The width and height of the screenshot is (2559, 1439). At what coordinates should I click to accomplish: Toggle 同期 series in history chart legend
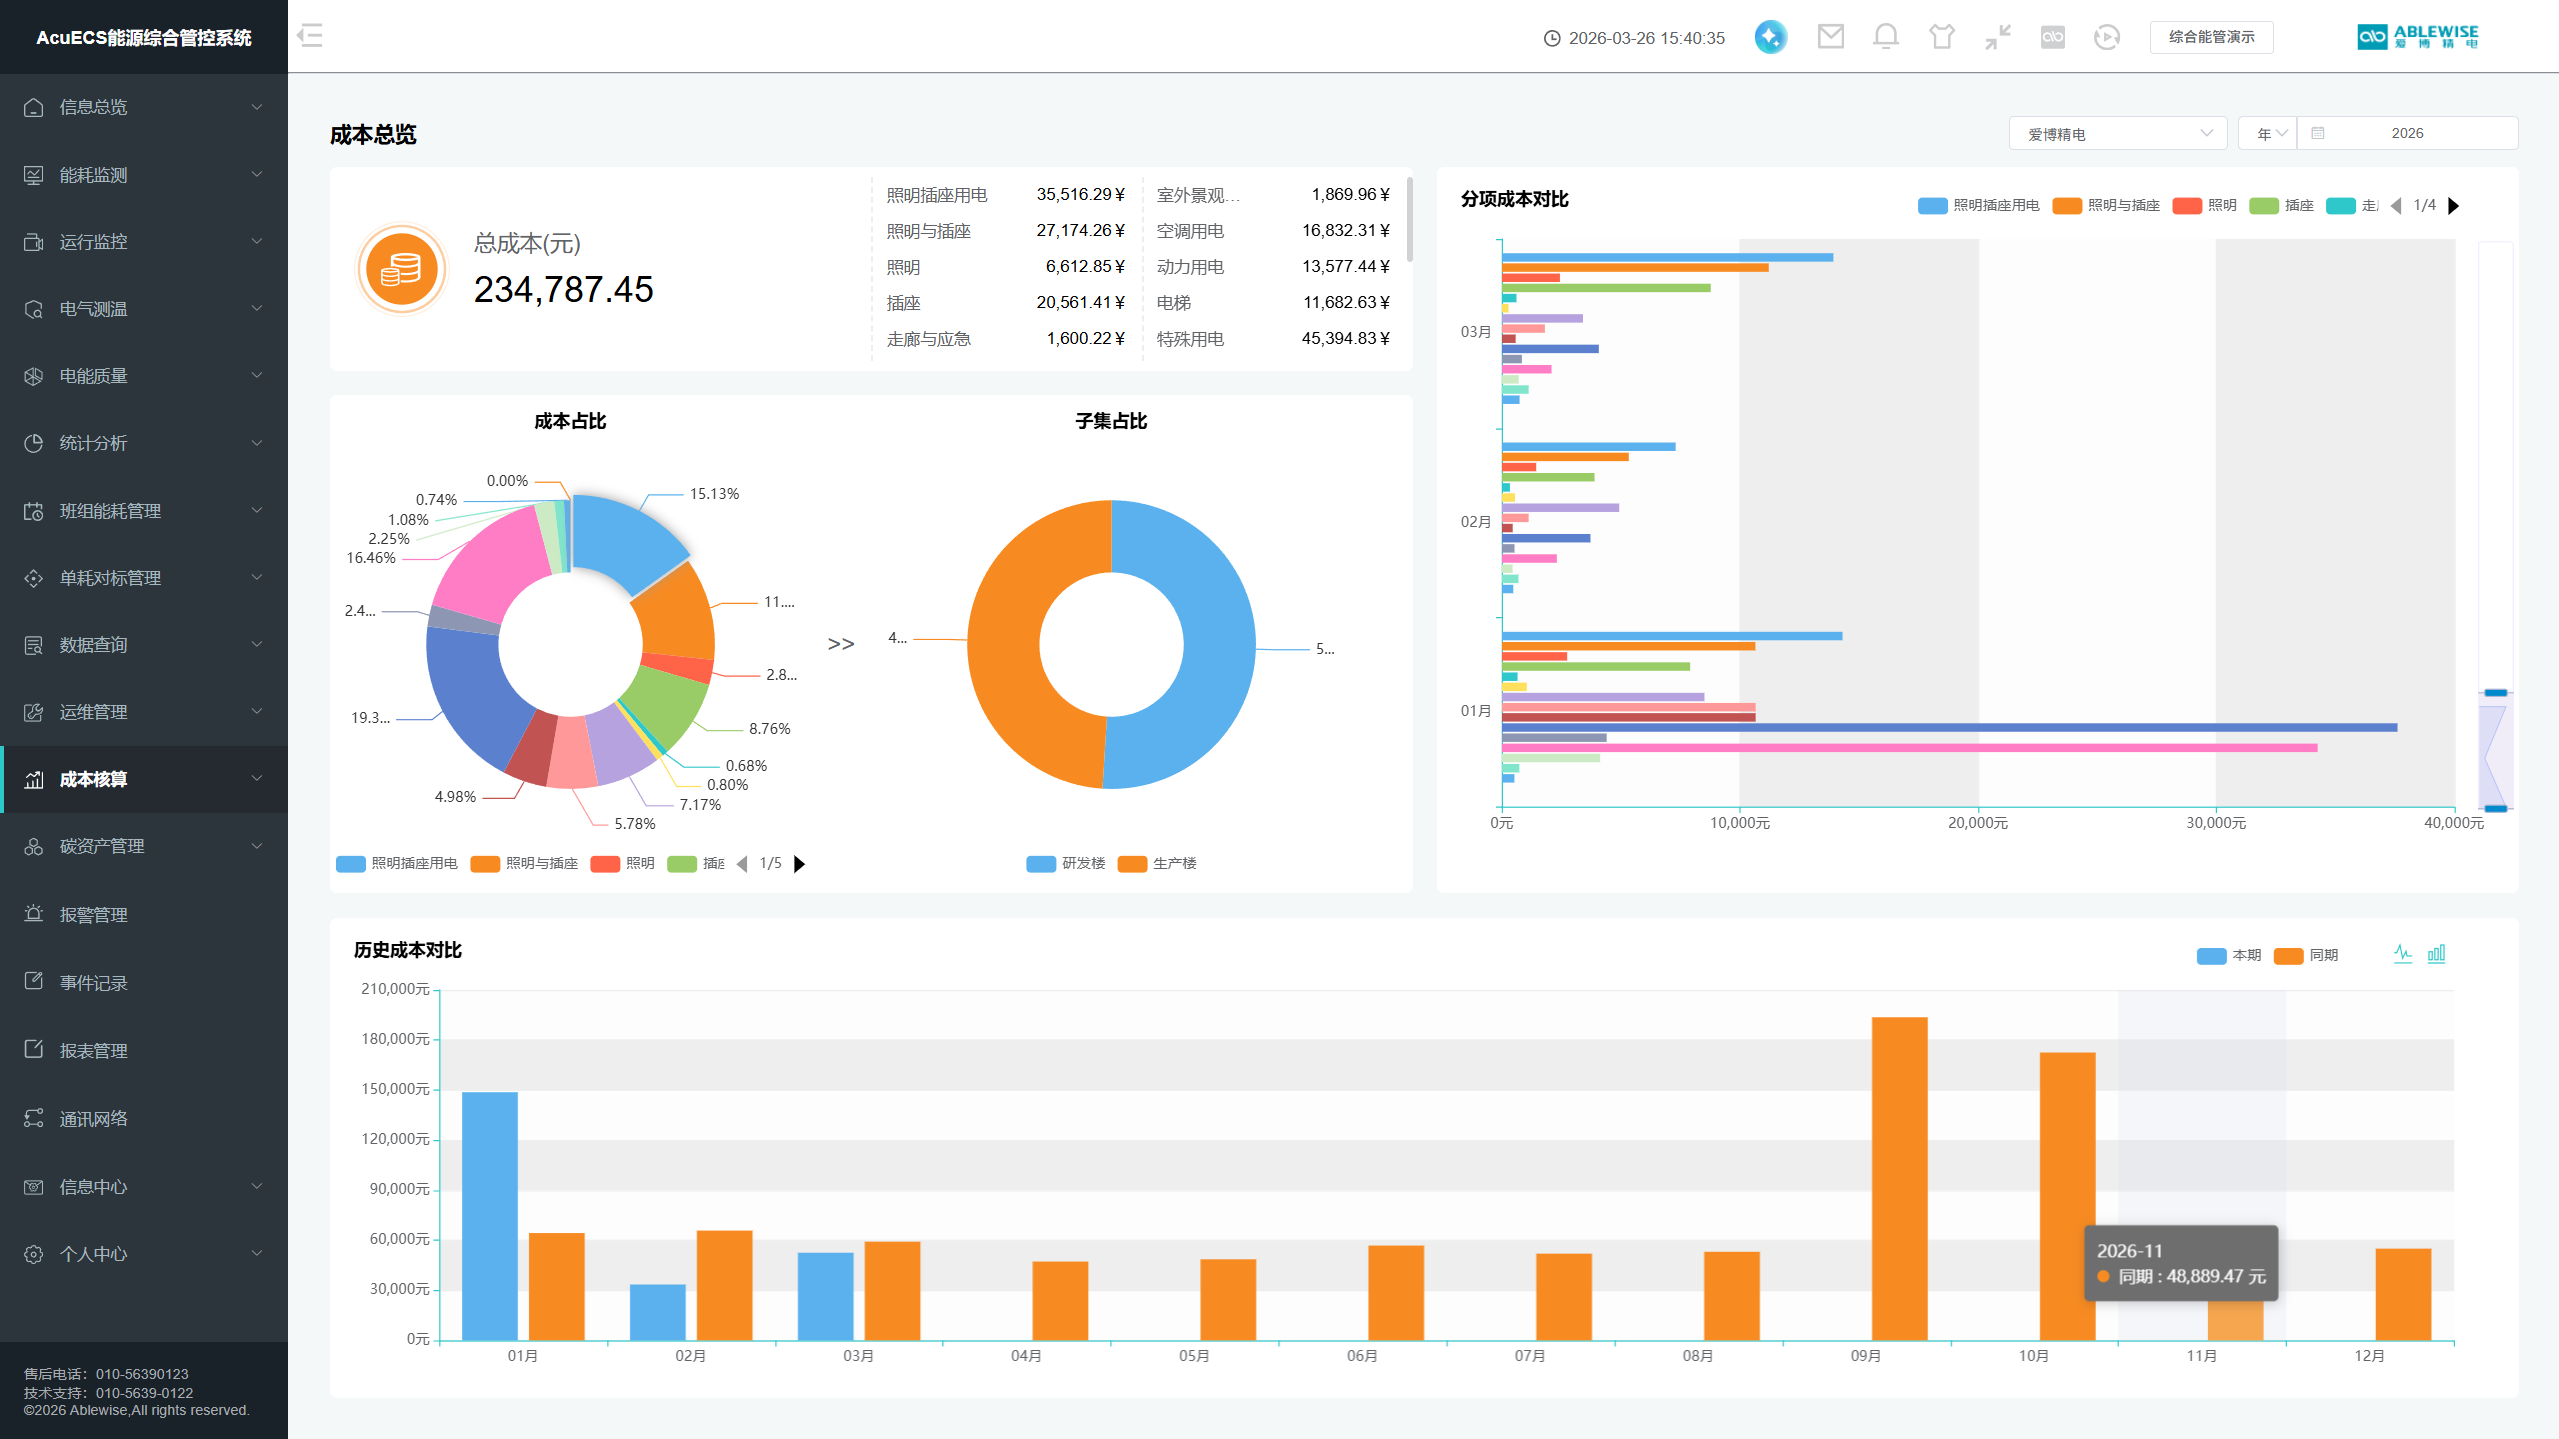(x=2306, y=955)
